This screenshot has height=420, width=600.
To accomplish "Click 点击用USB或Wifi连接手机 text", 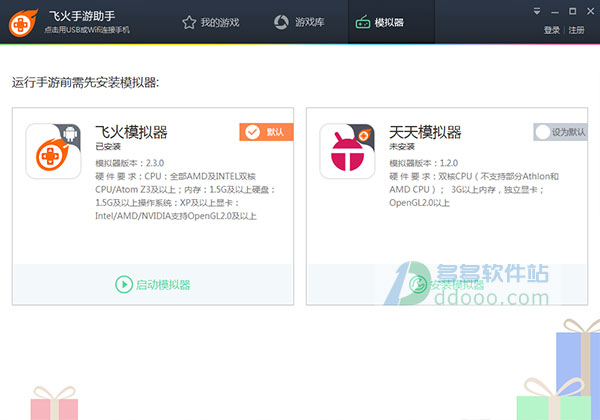I will pyautogui.click(x=87, y=30).
